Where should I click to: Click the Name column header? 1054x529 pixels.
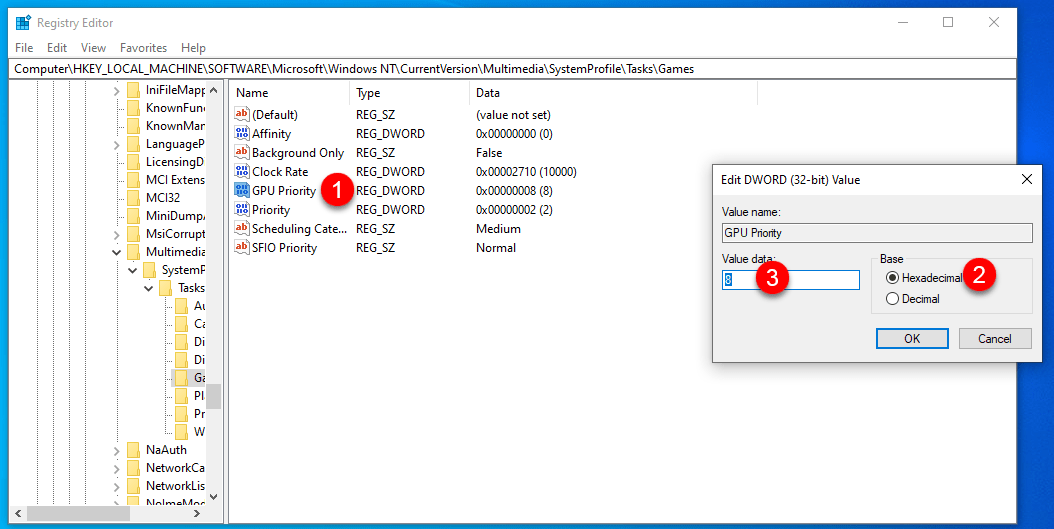pyautogui.click(x=290, y=93)
